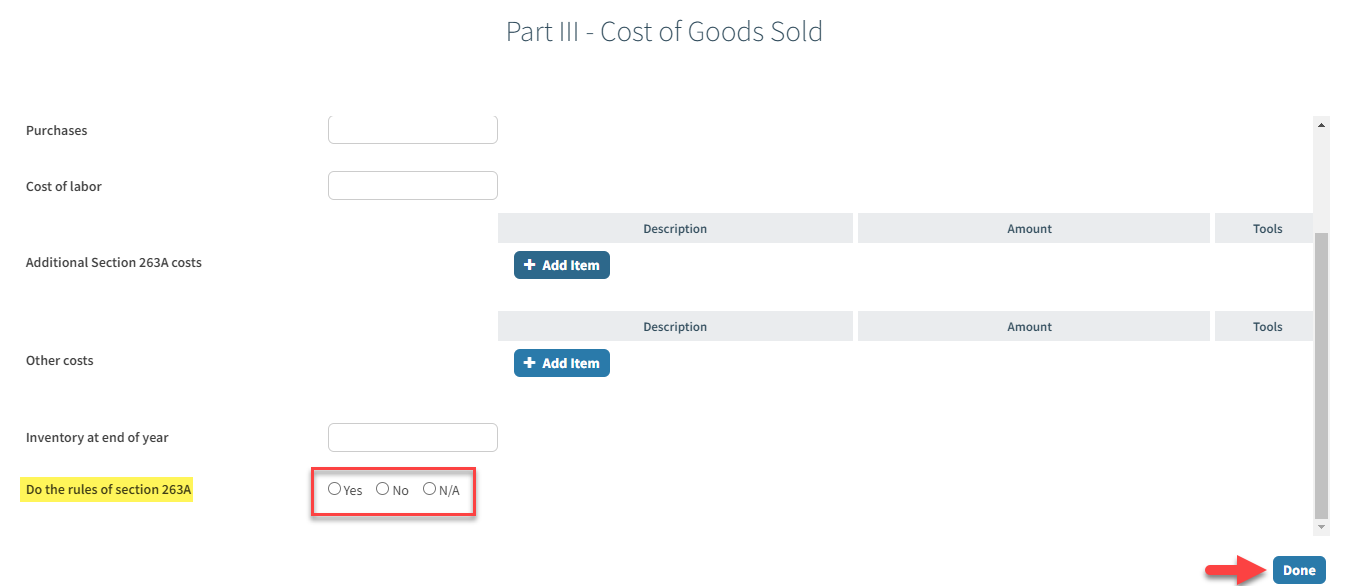Viewport: 1354px width, 586px height.
Task: Click plus icon in Section 263A Add Item
Action: [530, 265]
